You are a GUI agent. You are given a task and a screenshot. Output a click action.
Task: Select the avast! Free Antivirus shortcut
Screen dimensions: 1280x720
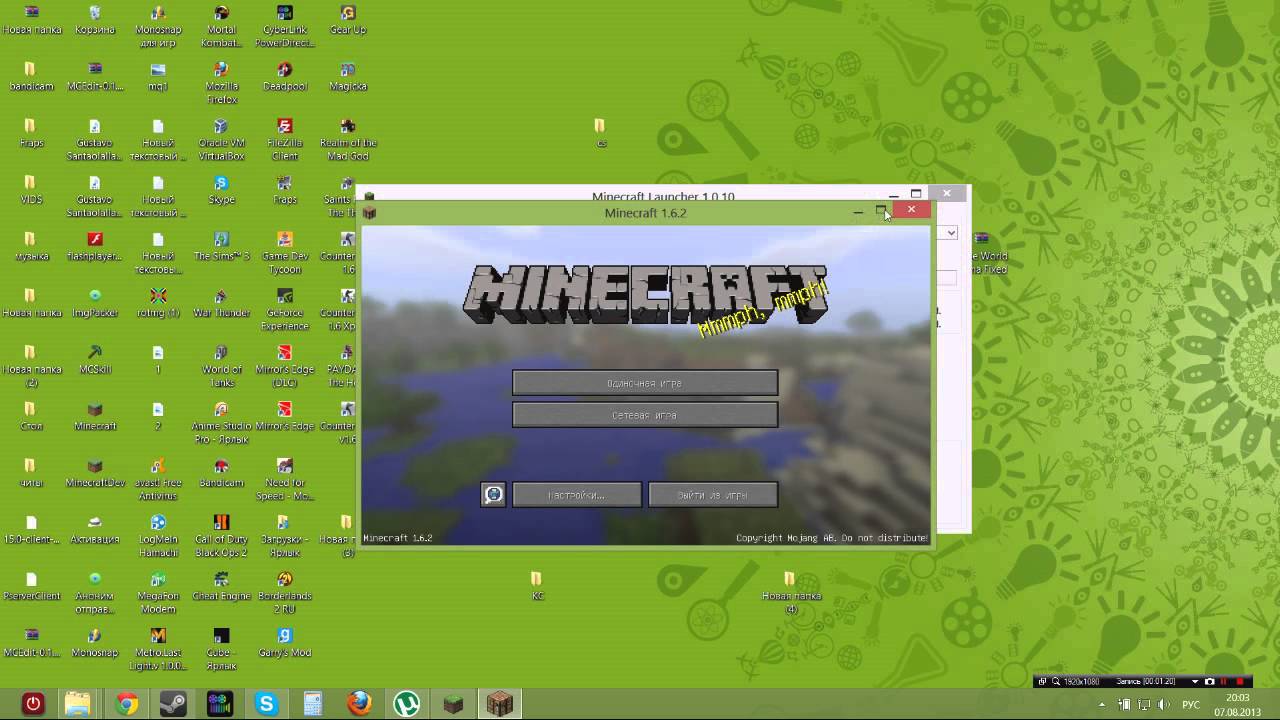pos(158,481)
